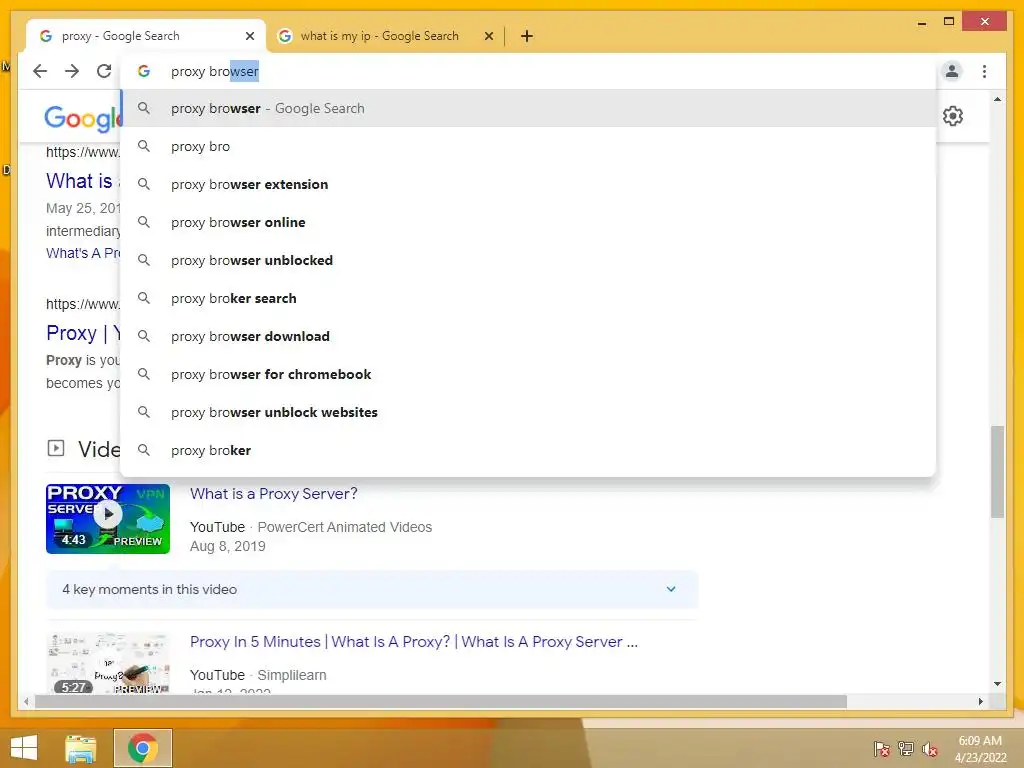
Task: Choose 'proxy browser online' suggestion
Action: click(x=528, y=222)
